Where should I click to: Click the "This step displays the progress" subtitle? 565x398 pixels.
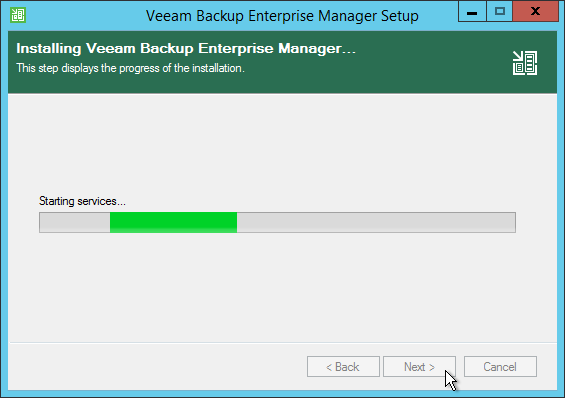click(130, 68)
